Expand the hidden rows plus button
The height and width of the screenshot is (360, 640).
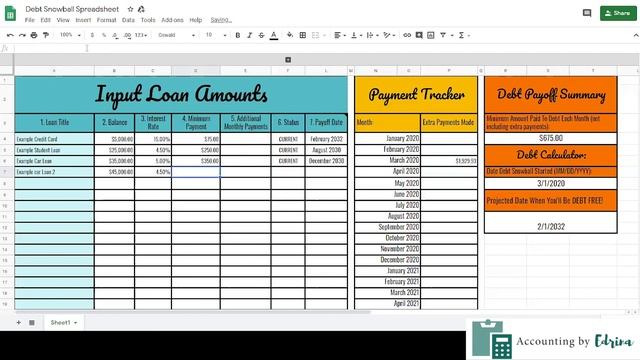tap(288, 60)
